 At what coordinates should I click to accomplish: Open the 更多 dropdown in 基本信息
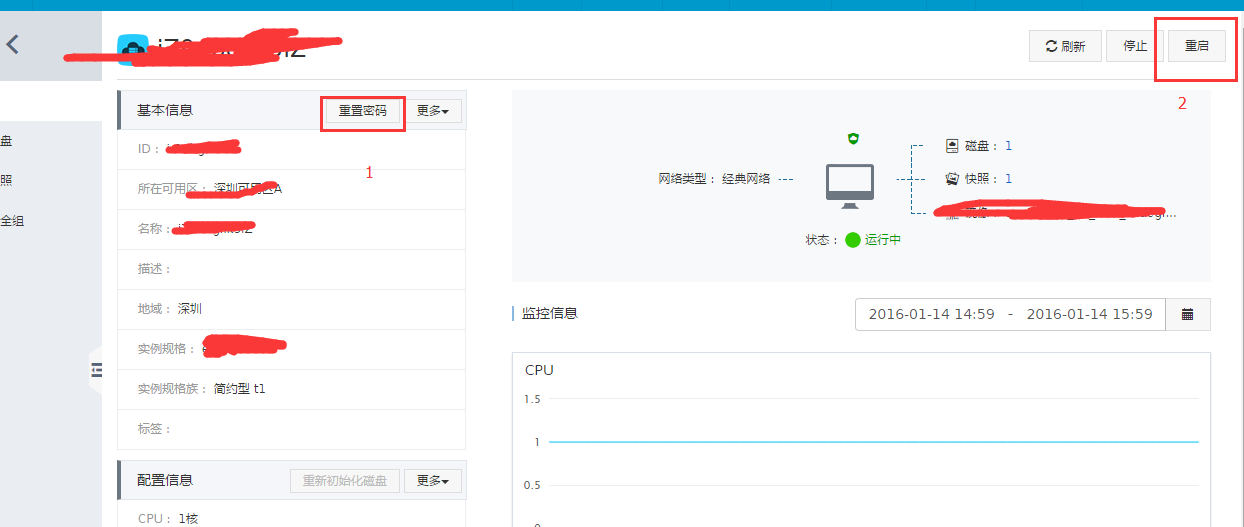[433, 111]
